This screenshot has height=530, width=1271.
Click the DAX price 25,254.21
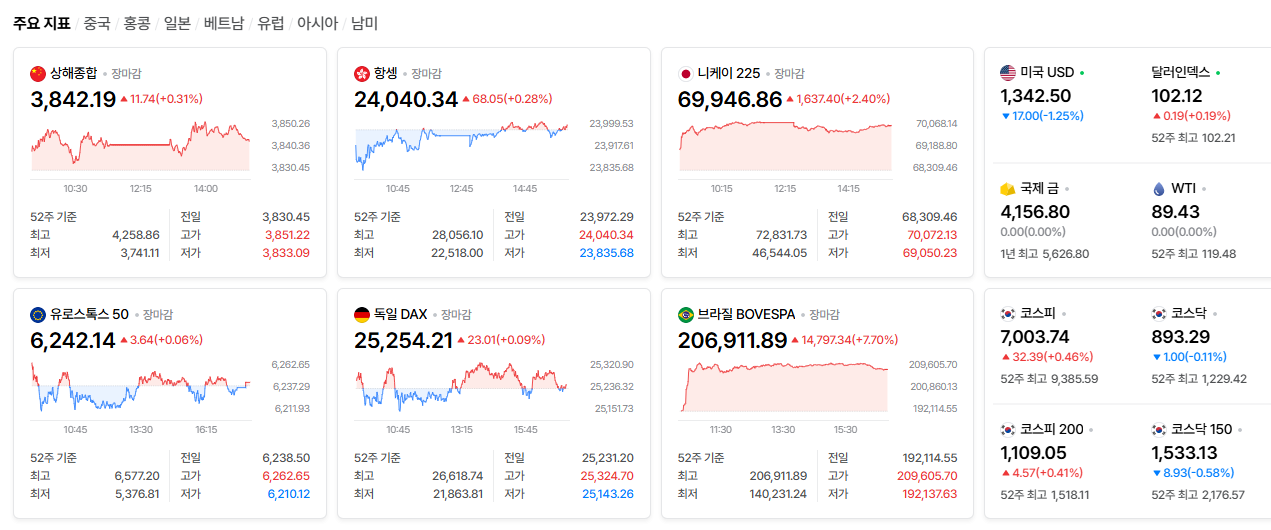pos(404,340)
